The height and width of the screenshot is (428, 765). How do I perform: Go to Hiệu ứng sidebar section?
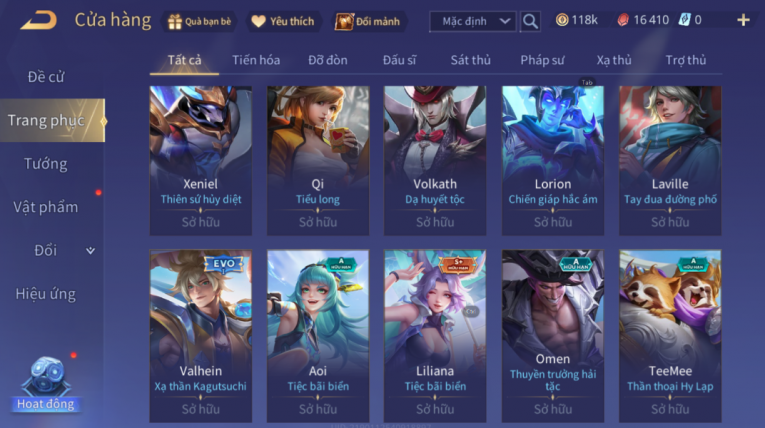tap(46, 294)
